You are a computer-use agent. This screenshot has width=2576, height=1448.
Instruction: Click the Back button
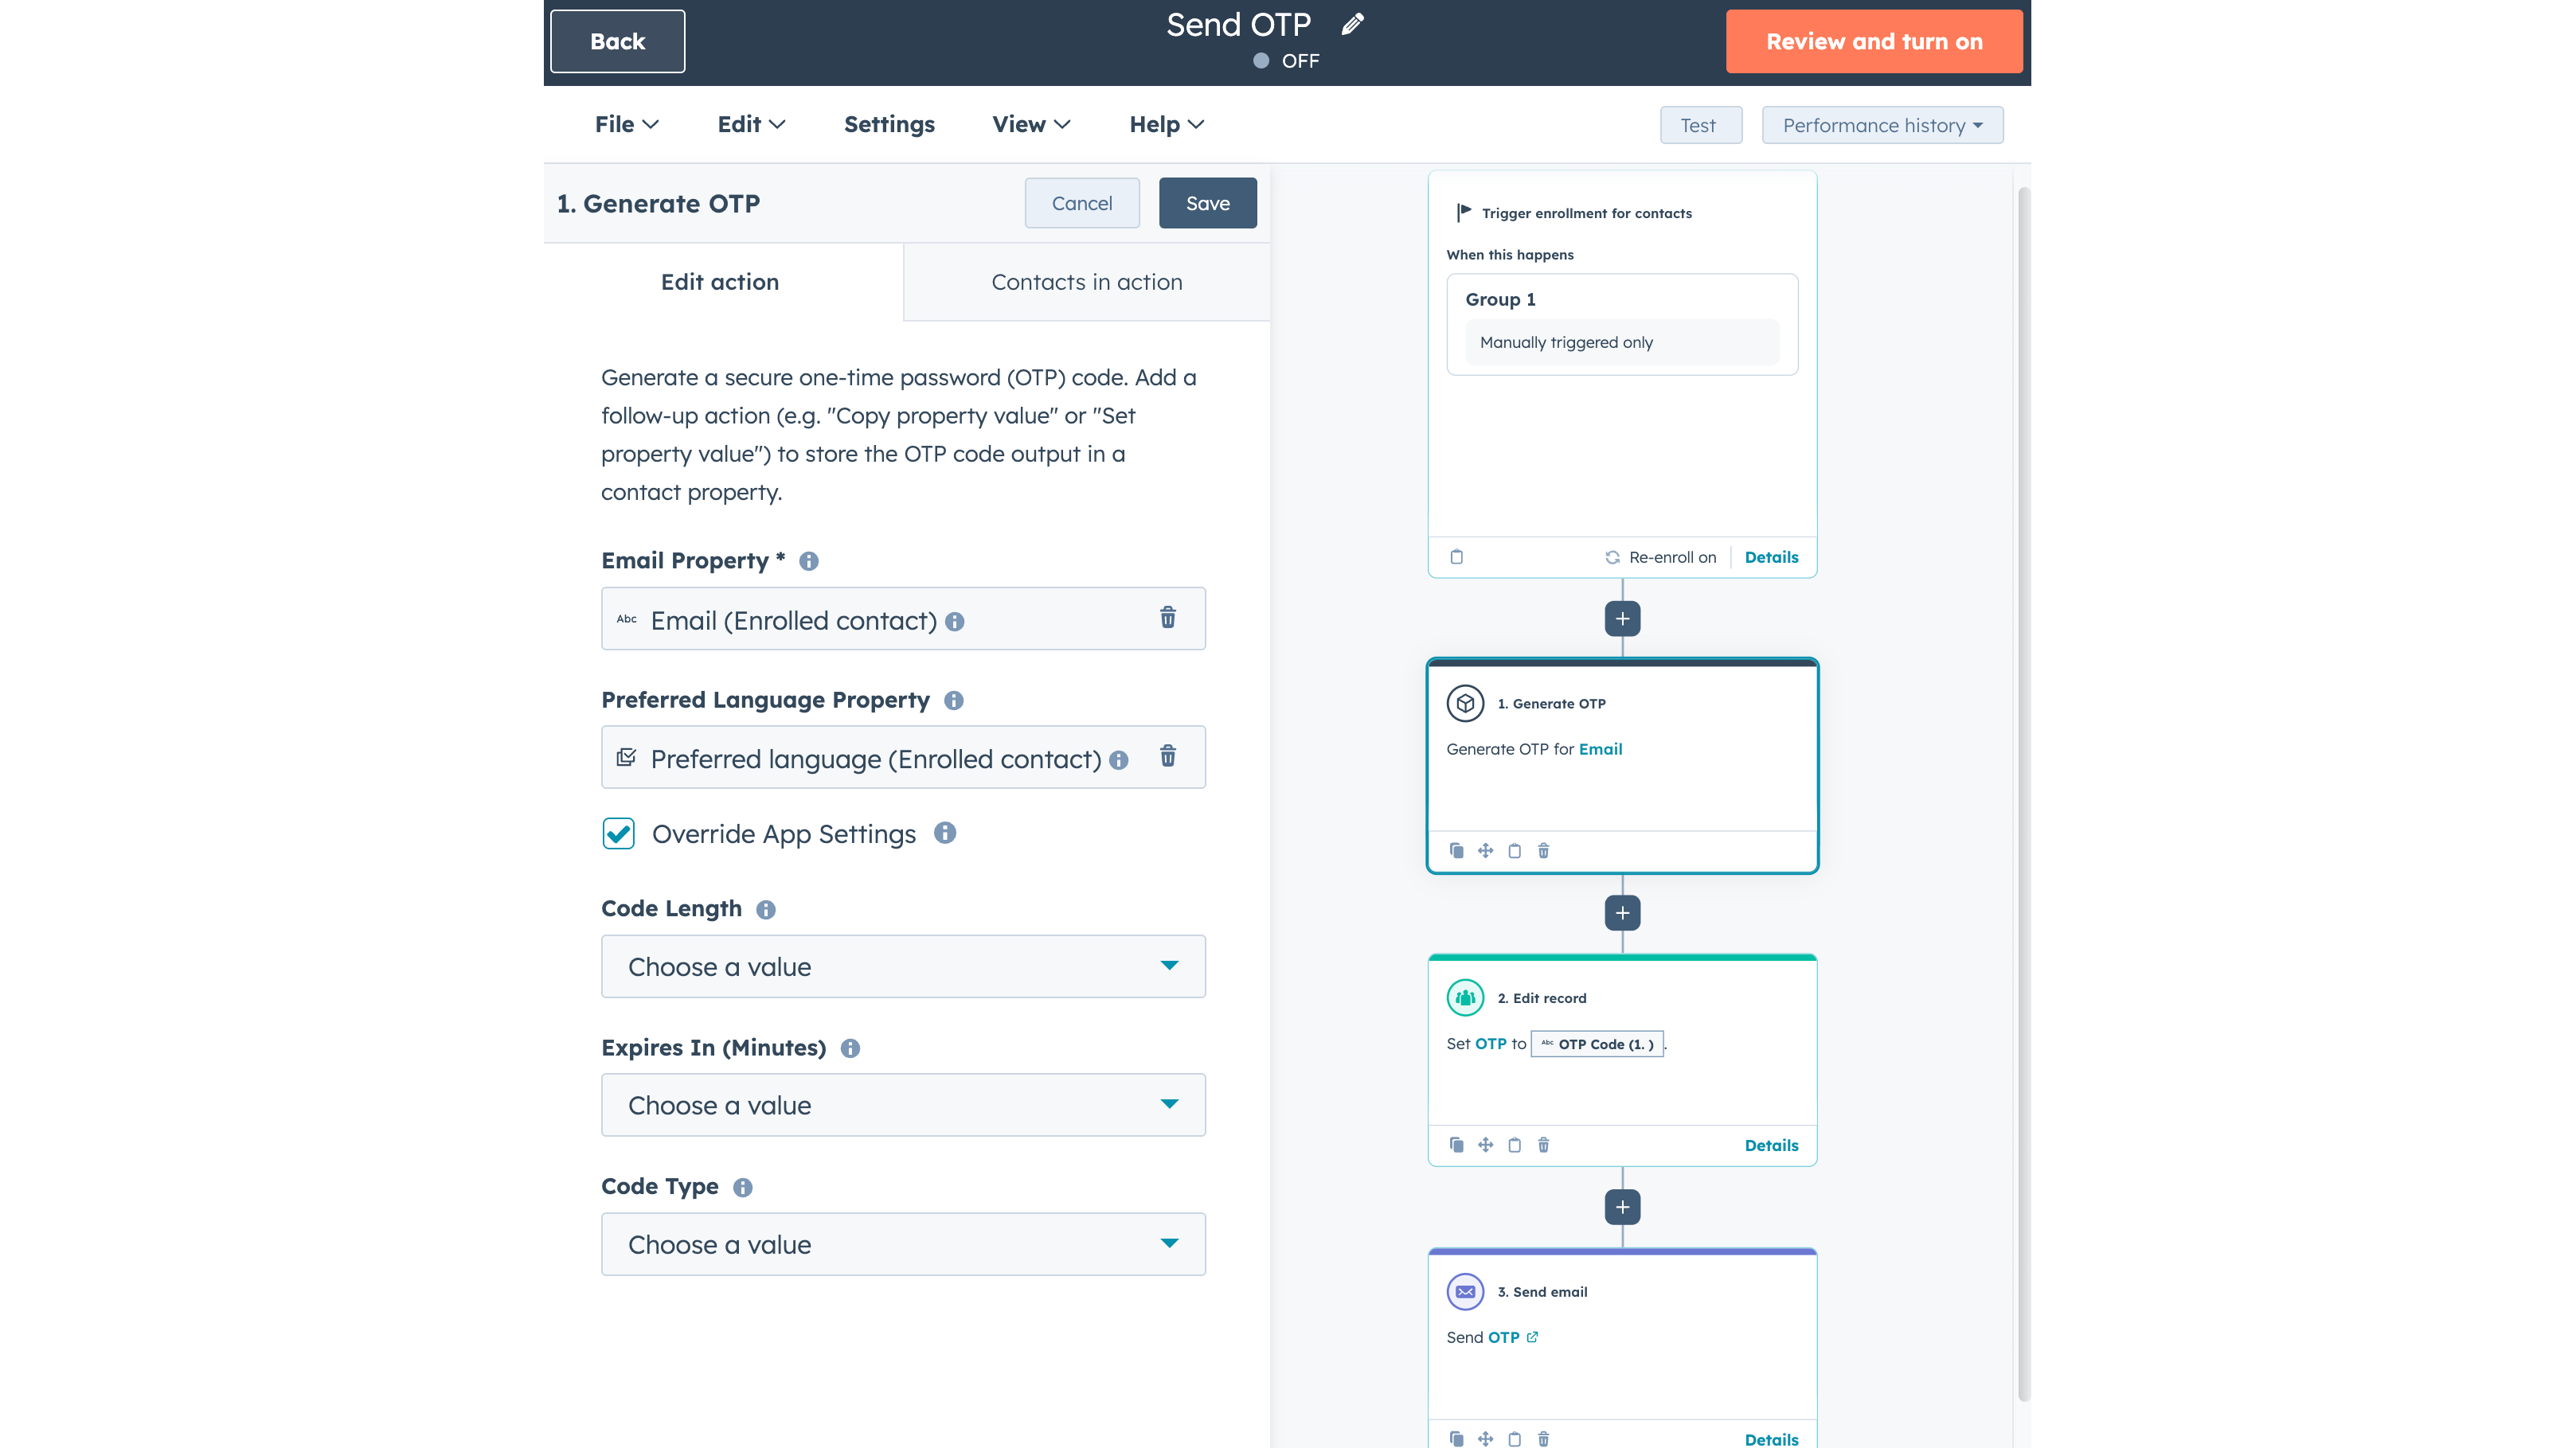(x=617, y=41)
